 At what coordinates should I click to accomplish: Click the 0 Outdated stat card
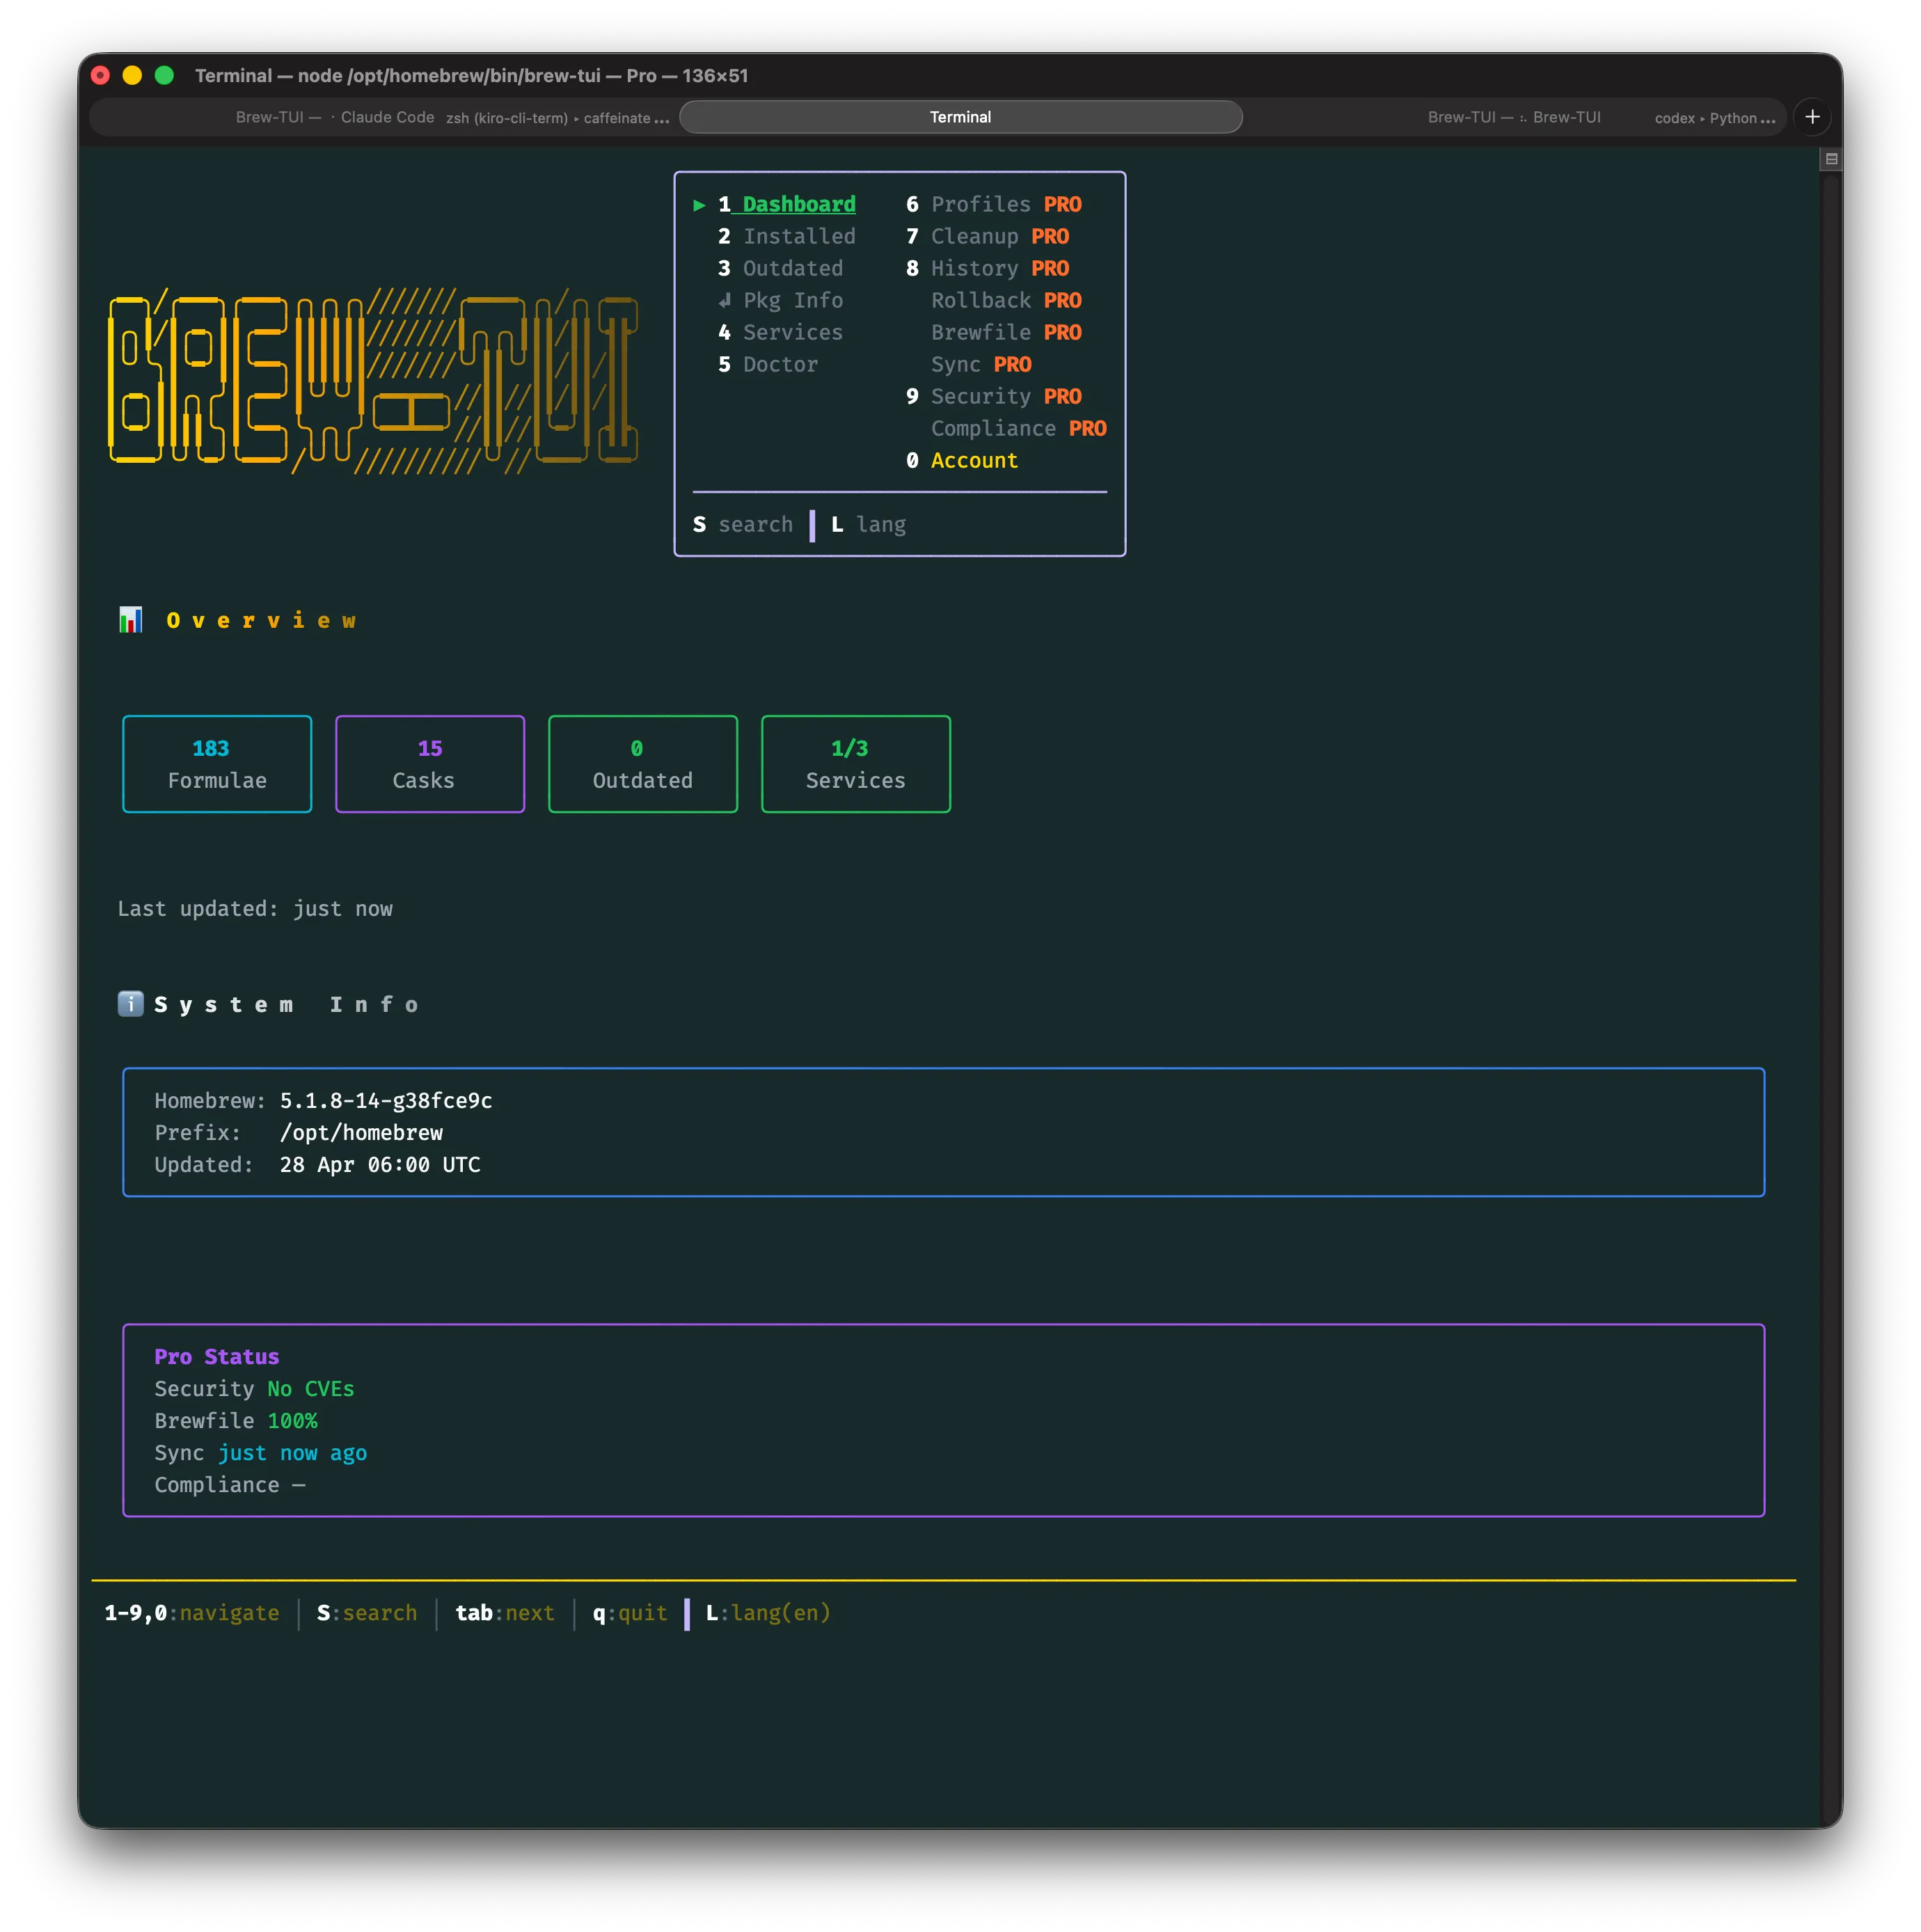[x=643, y=764]
